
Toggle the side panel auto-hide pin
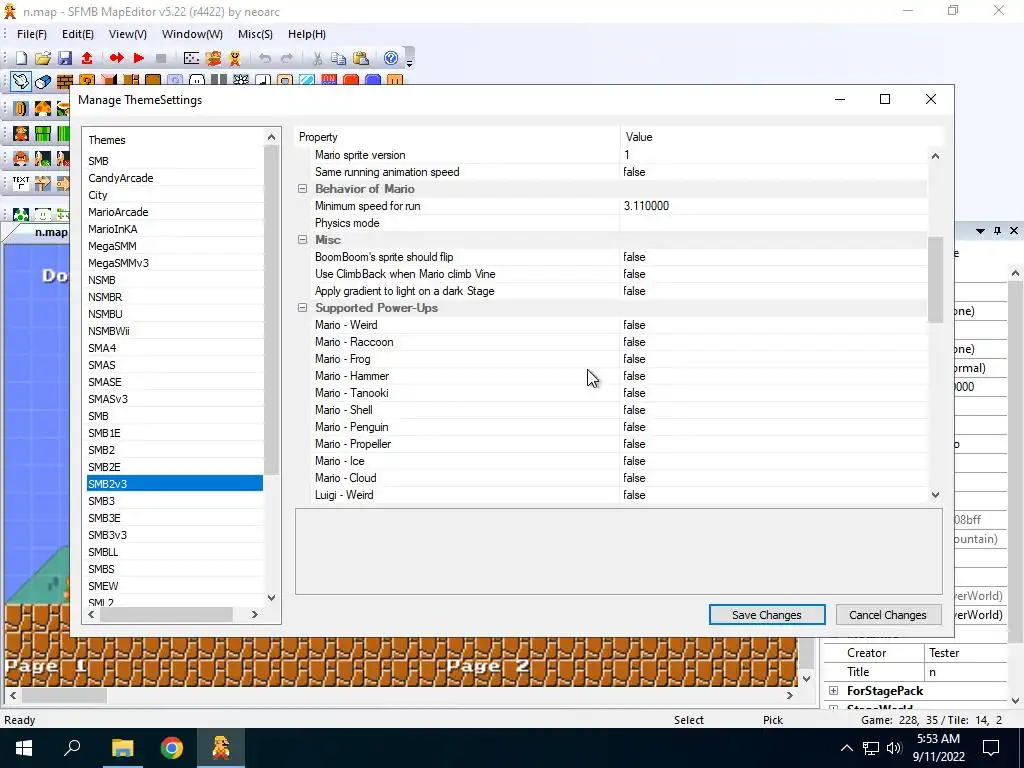pos(997,231)
